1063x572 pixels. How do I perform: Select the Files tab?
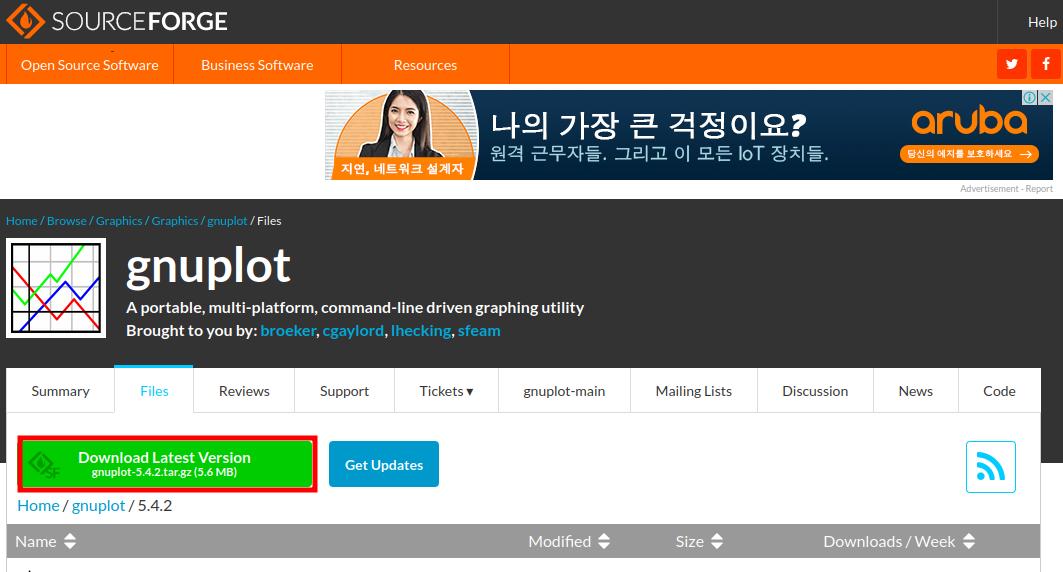click(154, 391)
